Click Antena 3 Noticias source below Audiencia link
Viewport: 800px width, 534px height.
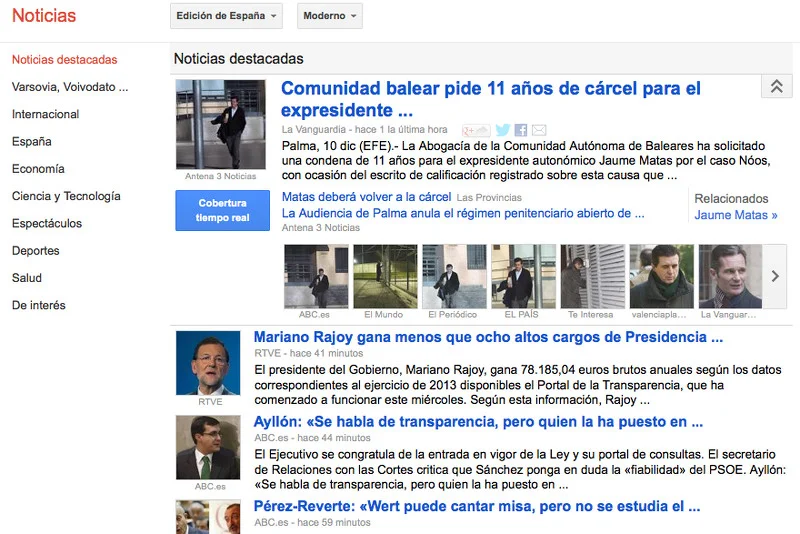[x=321, y=227]
